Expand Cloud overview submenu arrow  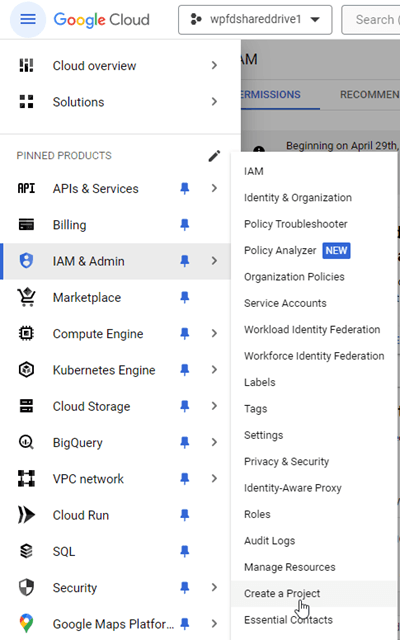tap(214, 65)
